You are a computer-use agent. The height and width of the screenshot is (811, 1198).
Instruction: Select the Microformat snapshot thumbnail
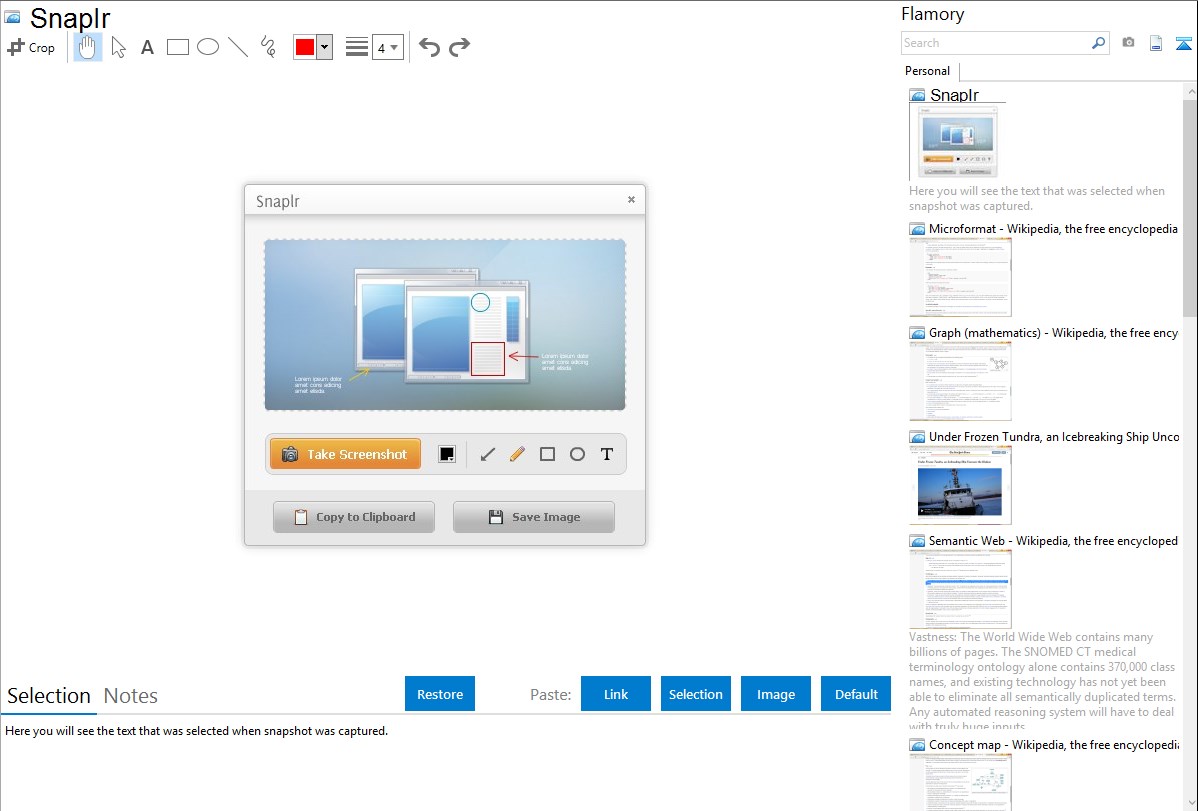[960, 277]
